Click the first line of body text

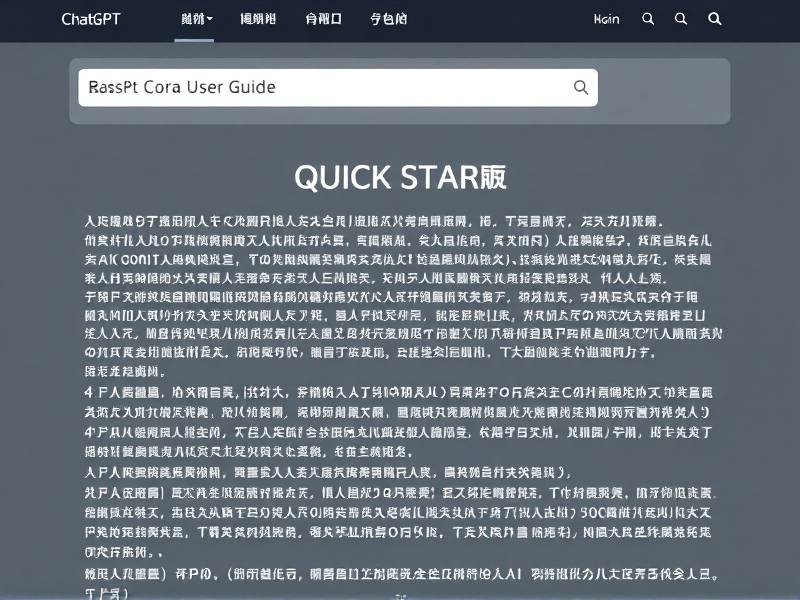pos(373,220)
